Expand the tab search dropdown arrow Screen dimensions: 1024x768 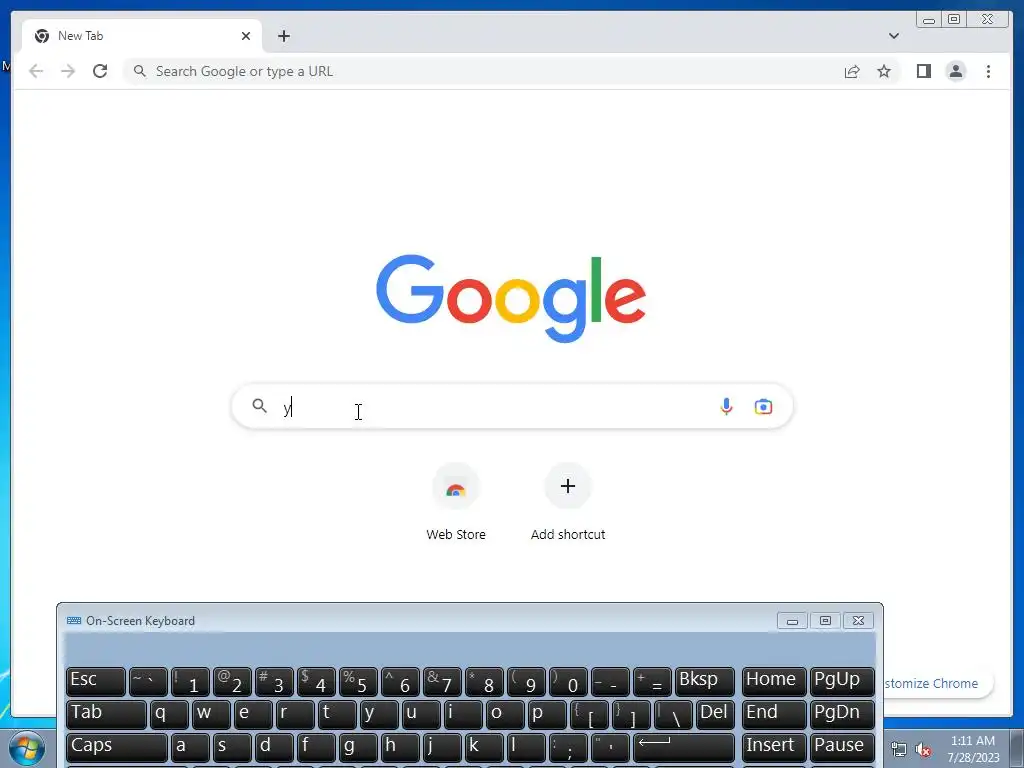point(893,36)
